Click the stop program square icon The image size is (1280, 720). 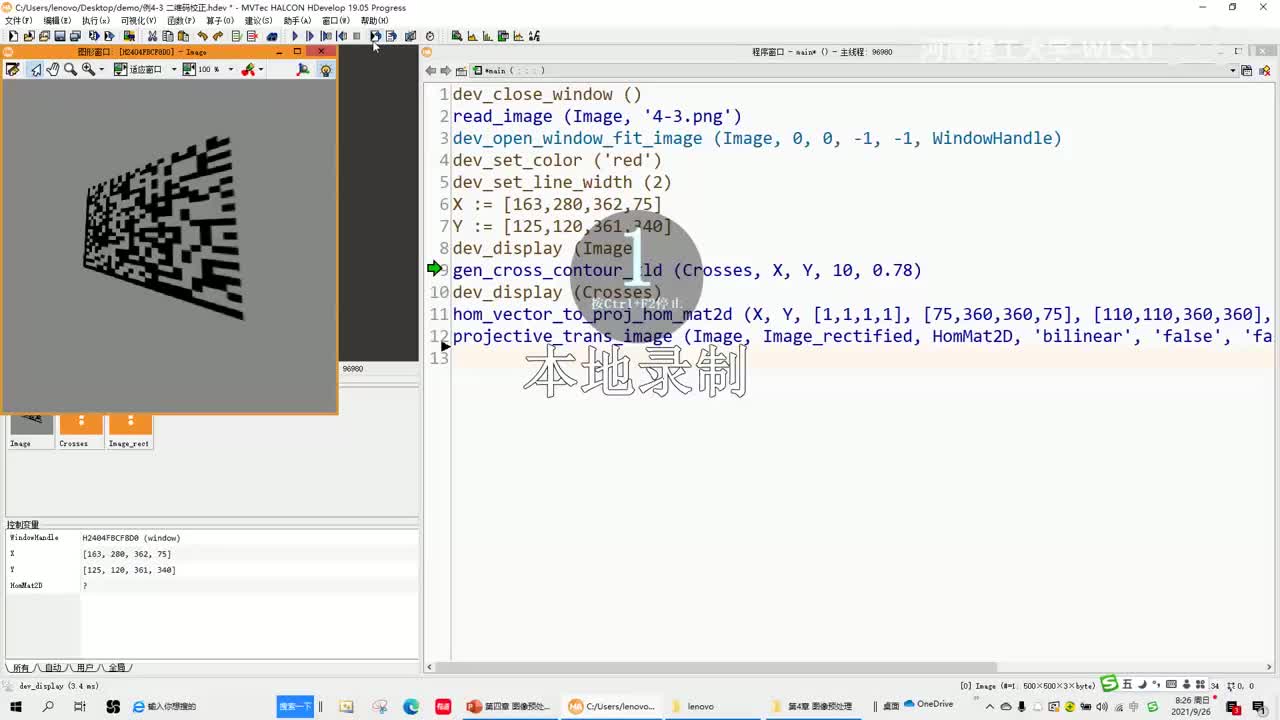357,36
